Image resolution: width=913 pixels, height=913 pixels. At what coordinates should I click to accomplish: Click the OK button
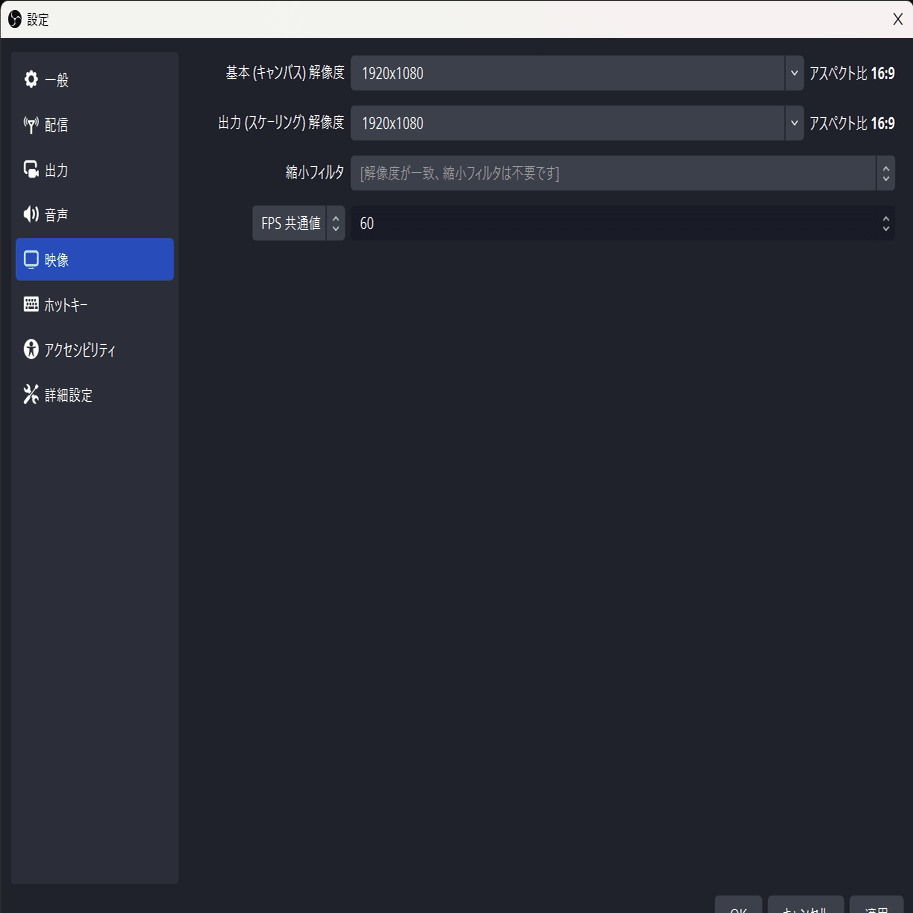[738, 905]
